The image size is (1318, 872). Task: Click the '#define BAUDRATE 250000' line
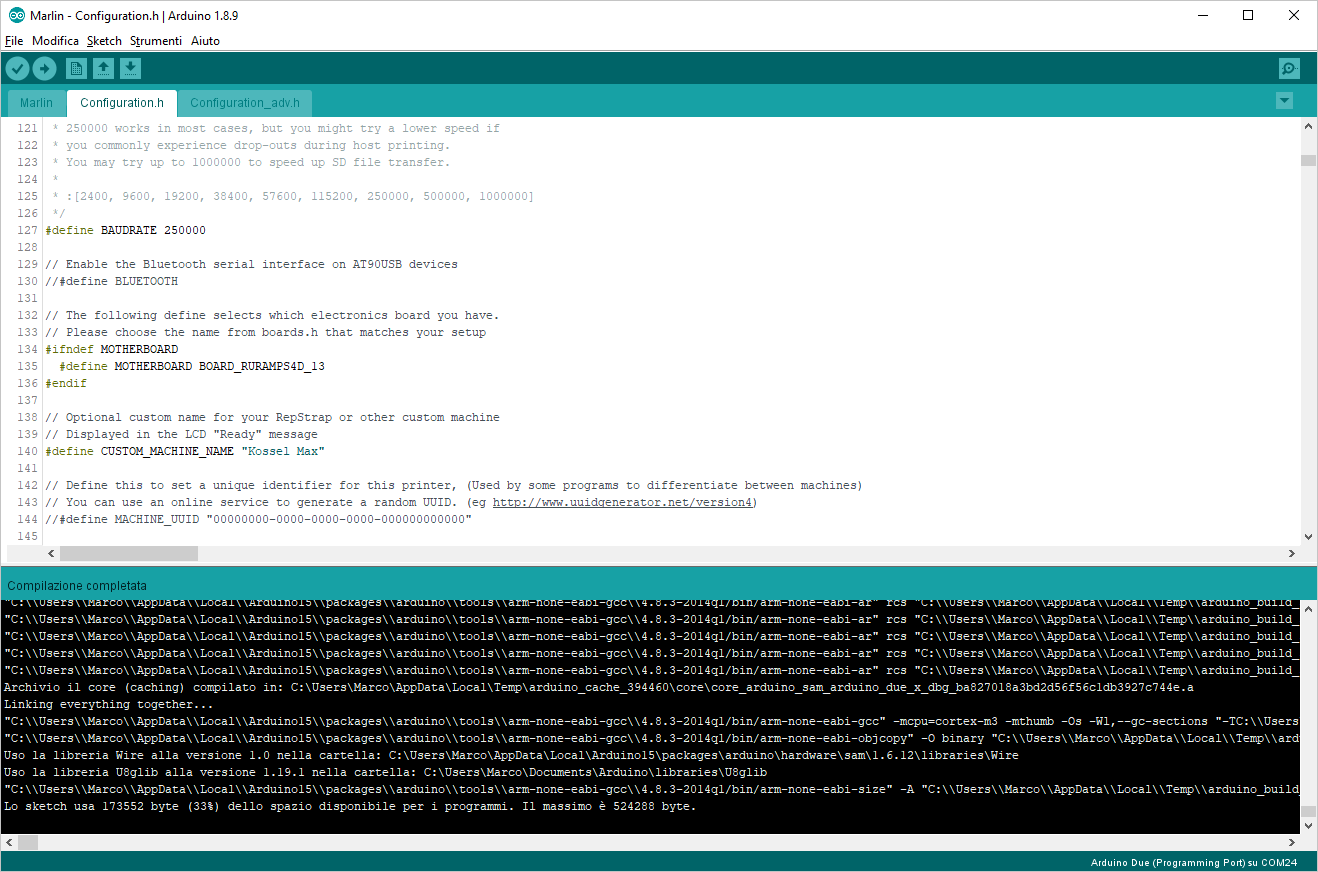pos(125,230)
